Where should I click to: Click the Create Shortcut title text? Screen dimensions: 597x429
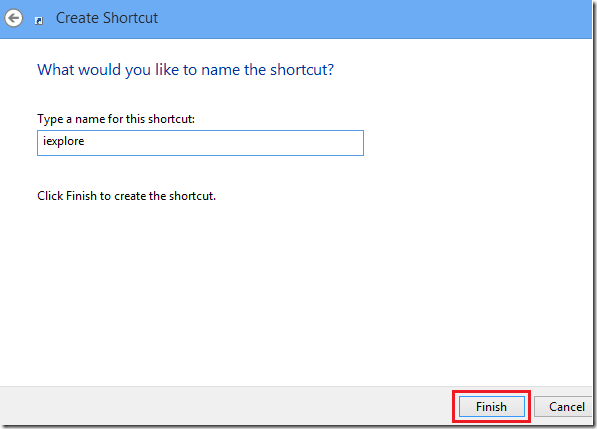tap(107, 18)
